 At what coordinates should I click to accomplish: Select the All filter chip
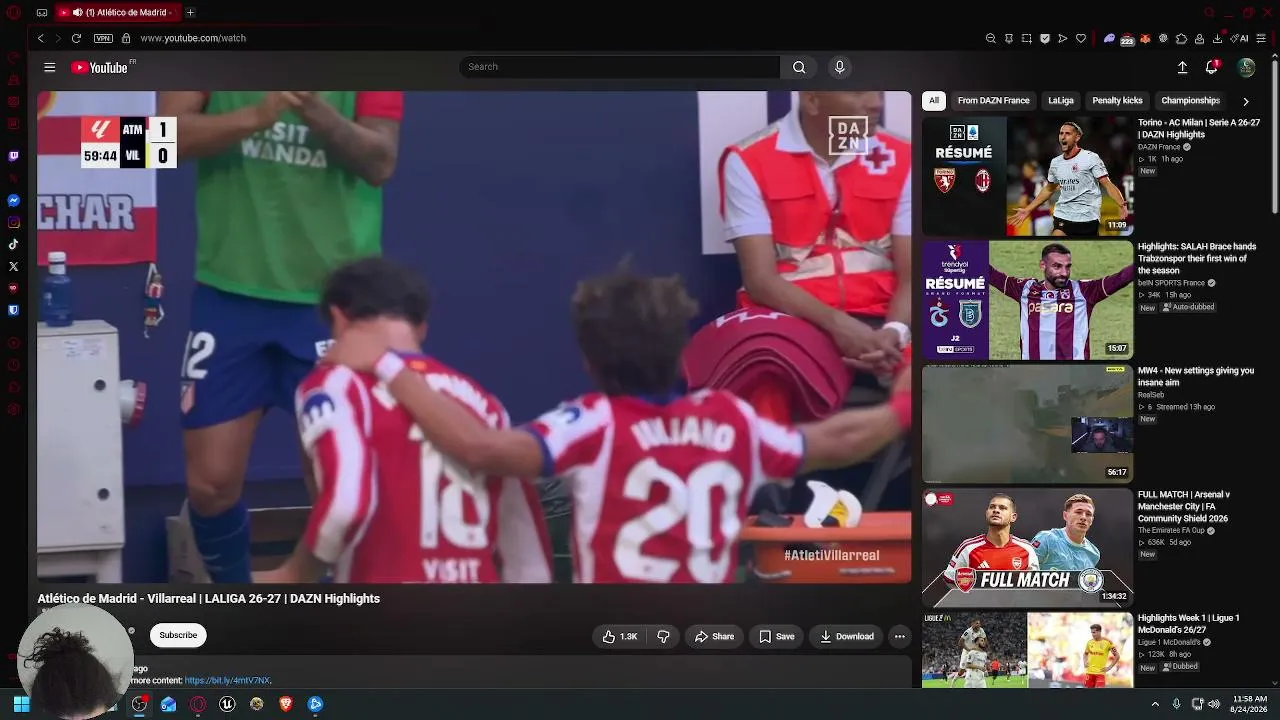point(934,101)
